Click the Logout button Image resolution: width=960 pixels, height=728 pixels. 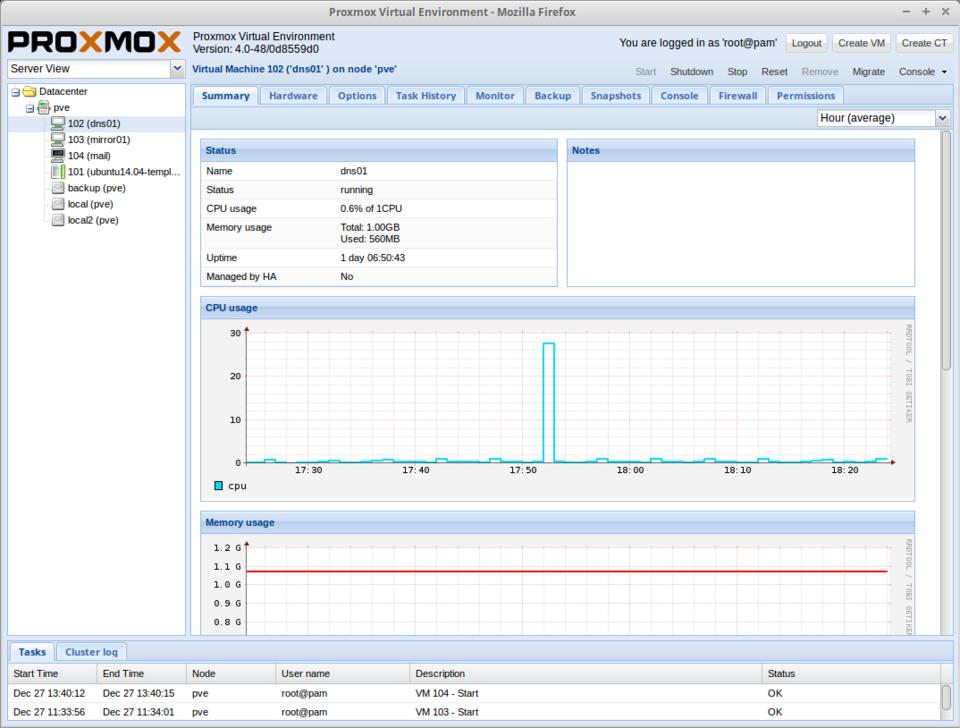[x=806, y=43]
